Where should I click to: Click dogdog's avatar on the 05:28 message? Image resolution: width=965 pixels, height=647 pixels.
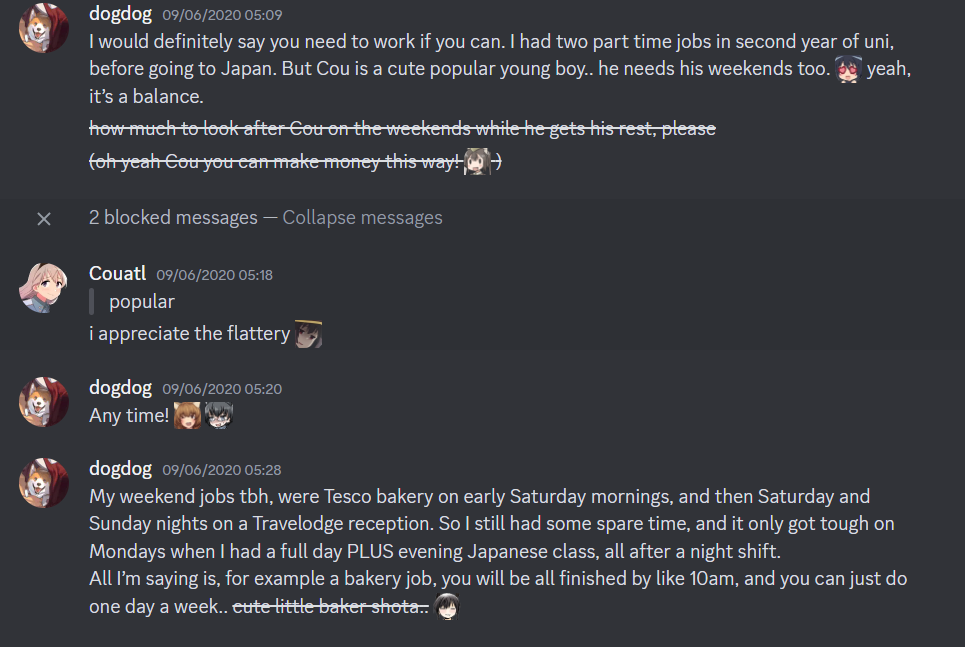coord(44,484)
